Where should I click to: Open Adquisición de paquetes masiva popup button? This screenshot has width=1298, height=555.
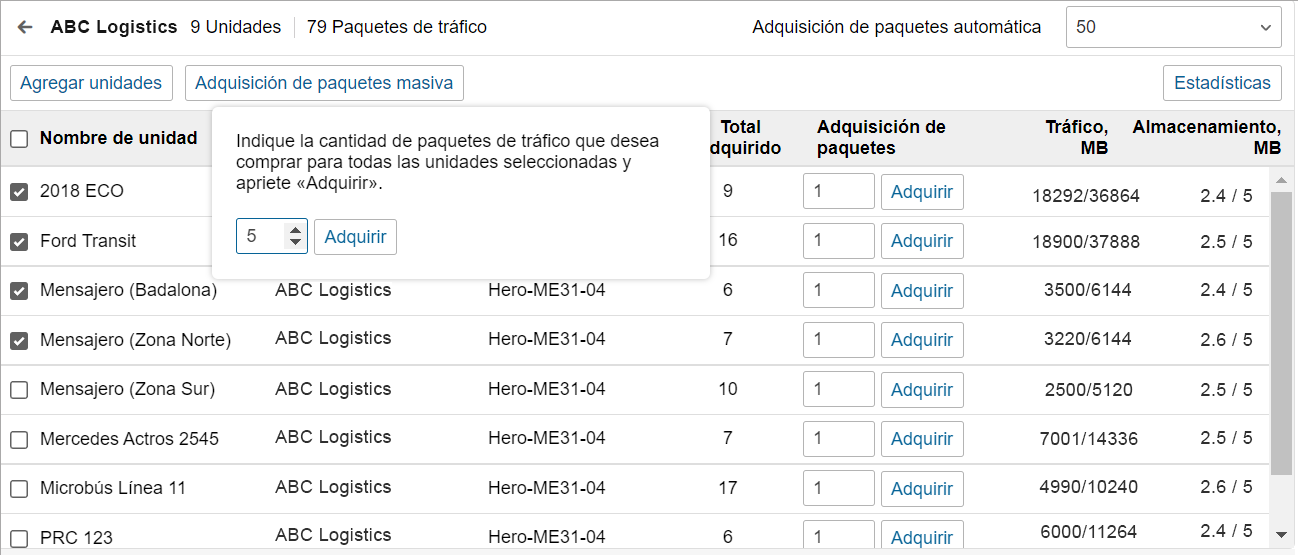tap(324, 83)
